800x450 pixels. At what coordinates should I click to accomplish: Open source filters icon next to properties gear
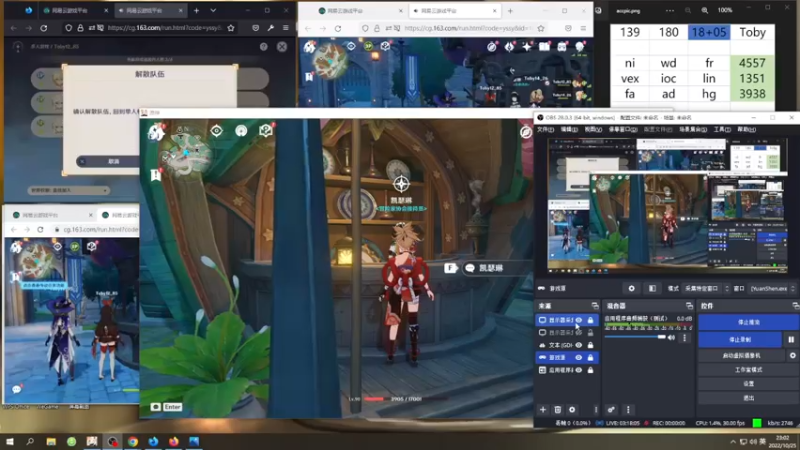tap(652, 288)
